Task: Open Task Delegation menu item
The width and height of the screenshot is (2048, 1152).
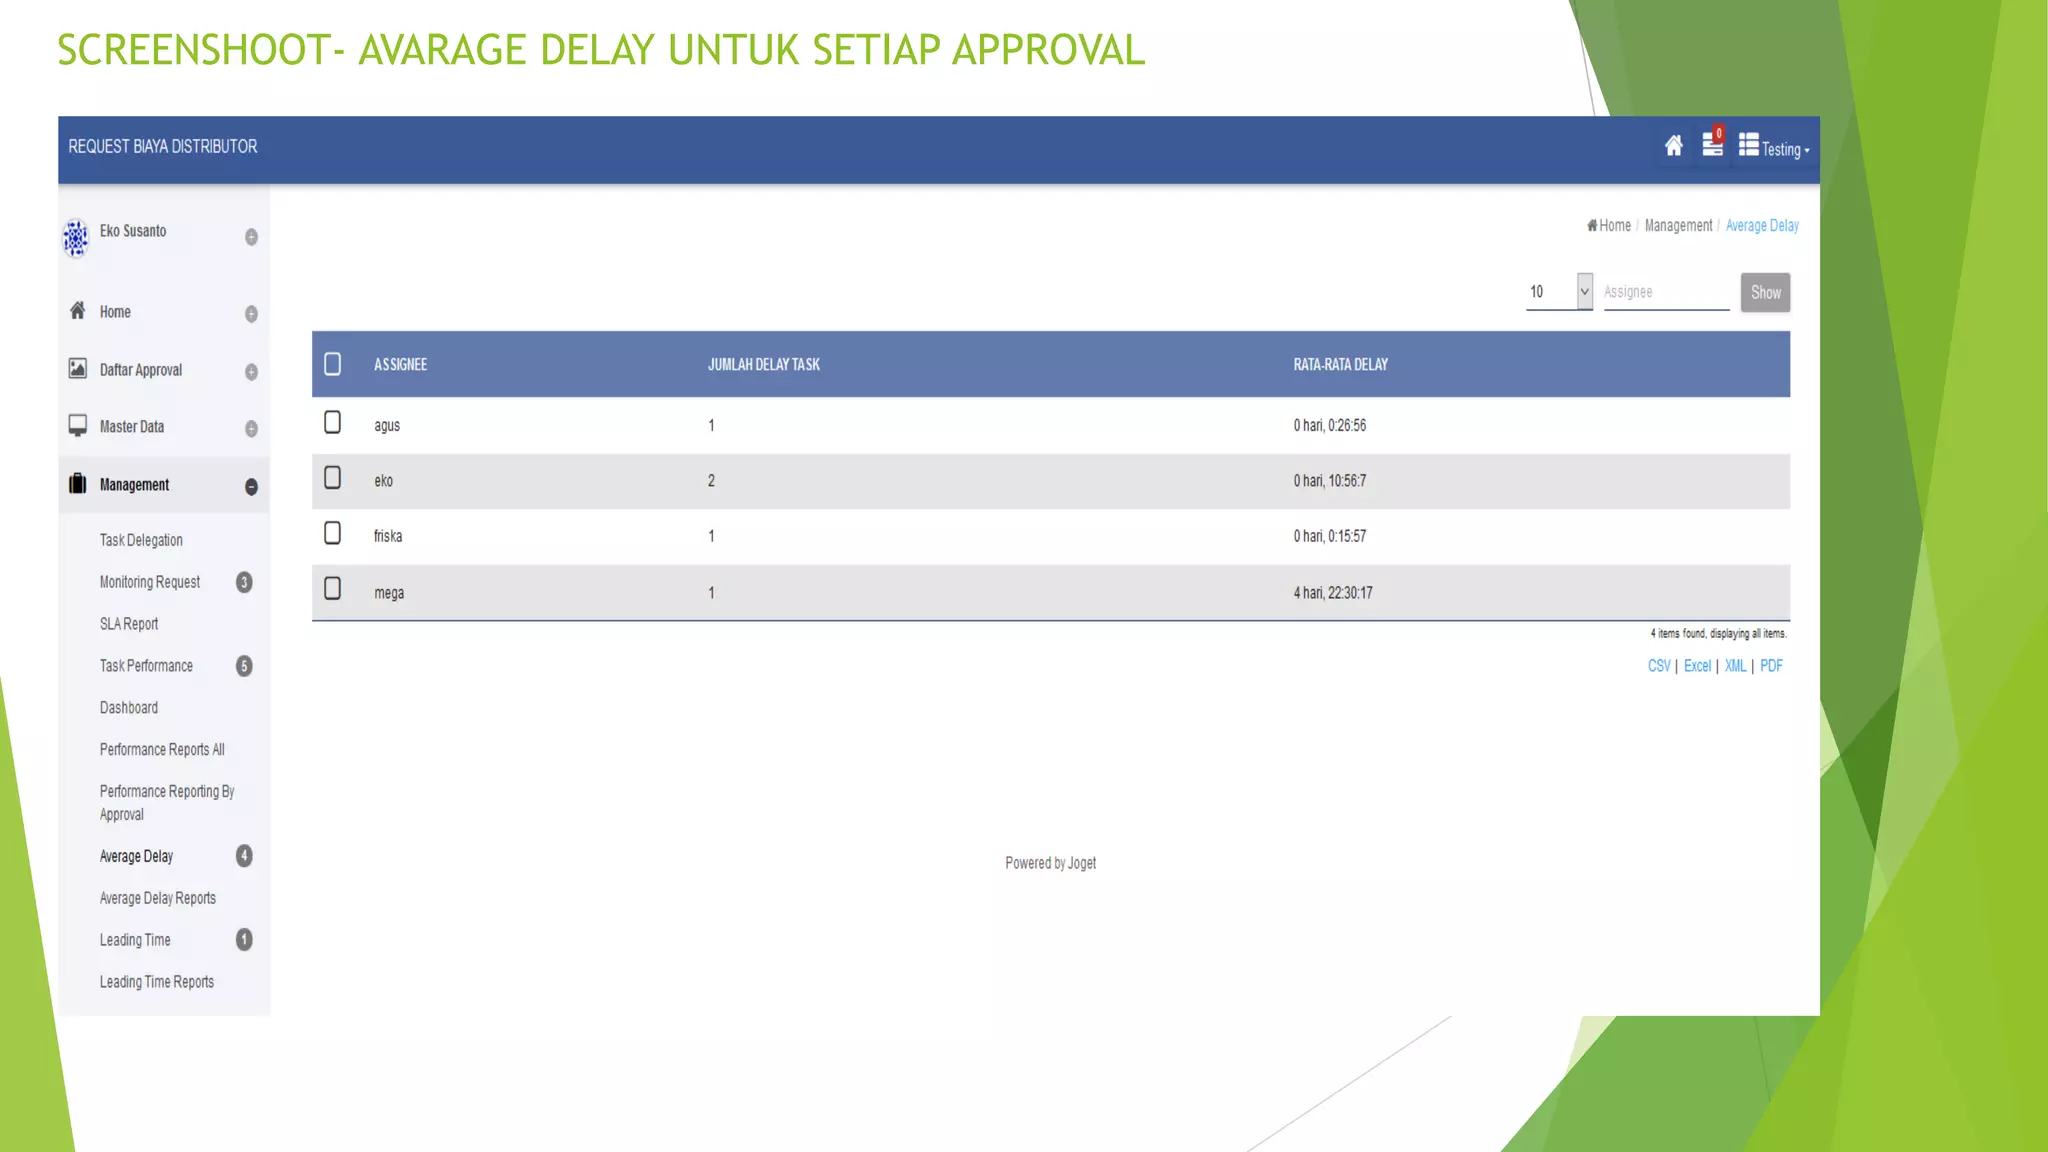Action: (x=141, y=540)
